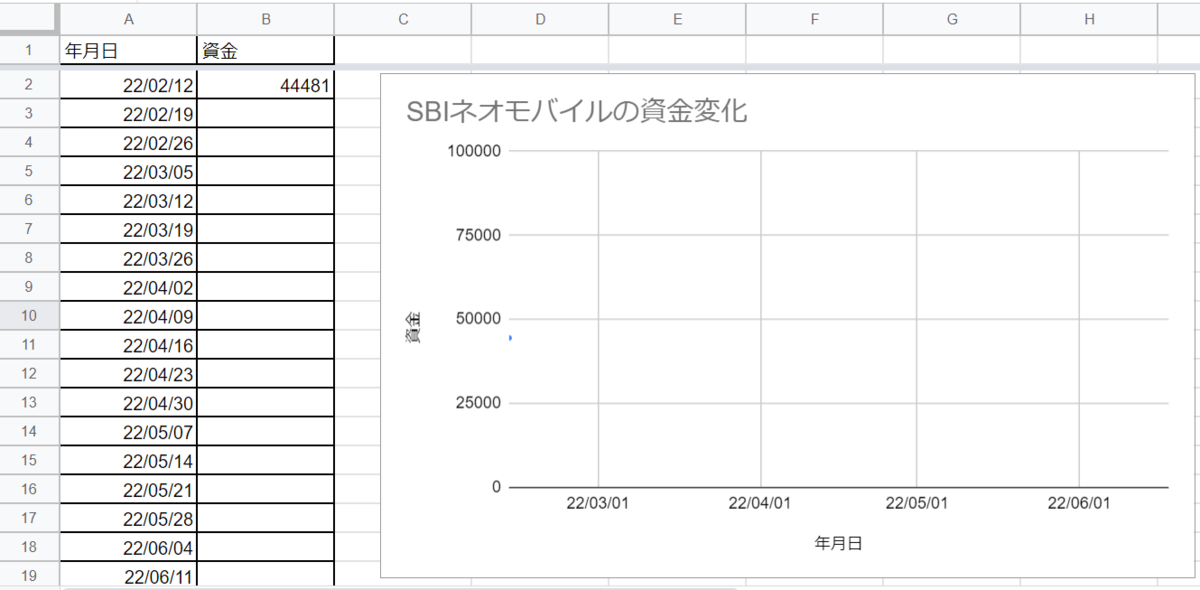Select date cell 22/05/07
This screenshot has height=590, width=1200.
coord(128,433)
